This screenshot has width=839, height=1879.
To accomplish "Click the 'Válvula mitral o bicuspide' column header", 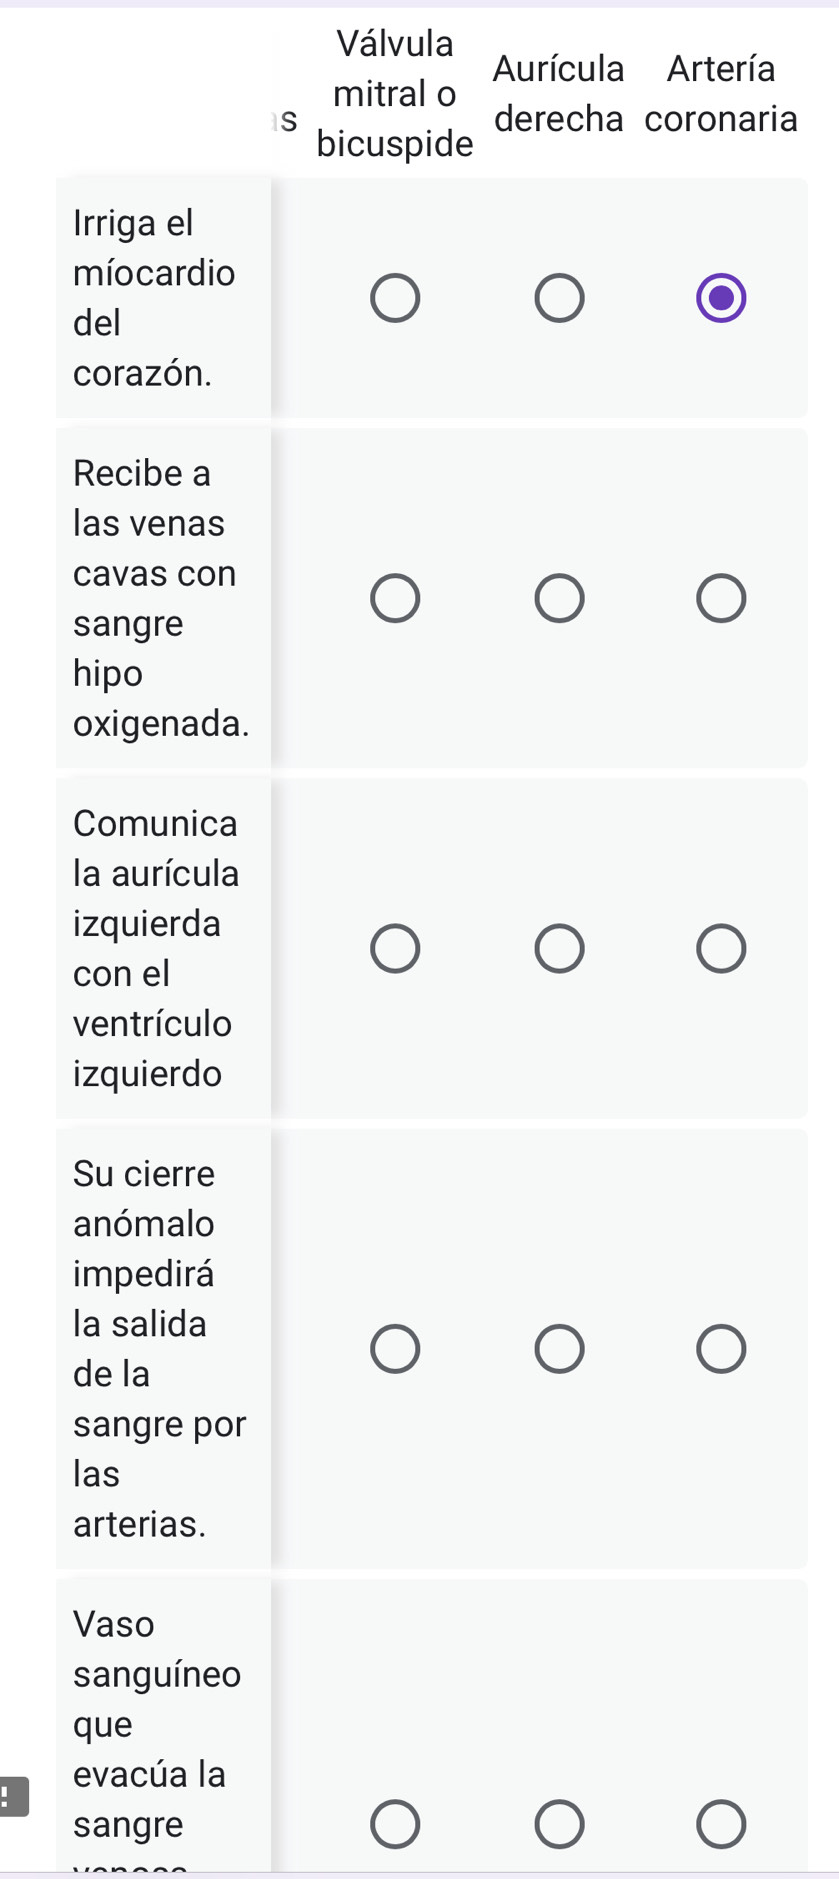I will 395,94.
